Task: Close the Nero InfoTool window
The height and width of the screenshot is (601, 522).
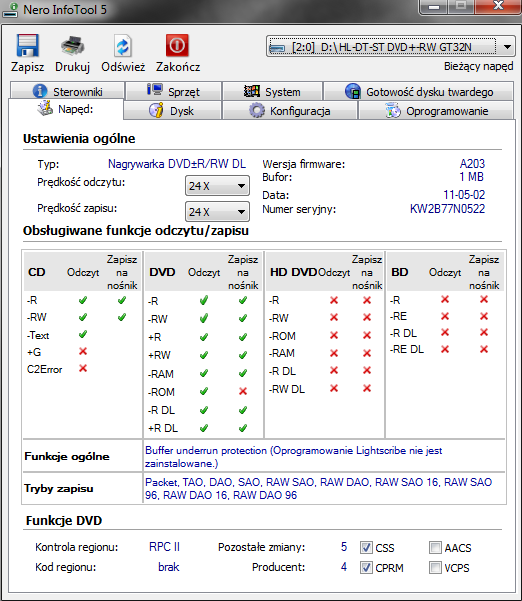Action: [498, 6]
